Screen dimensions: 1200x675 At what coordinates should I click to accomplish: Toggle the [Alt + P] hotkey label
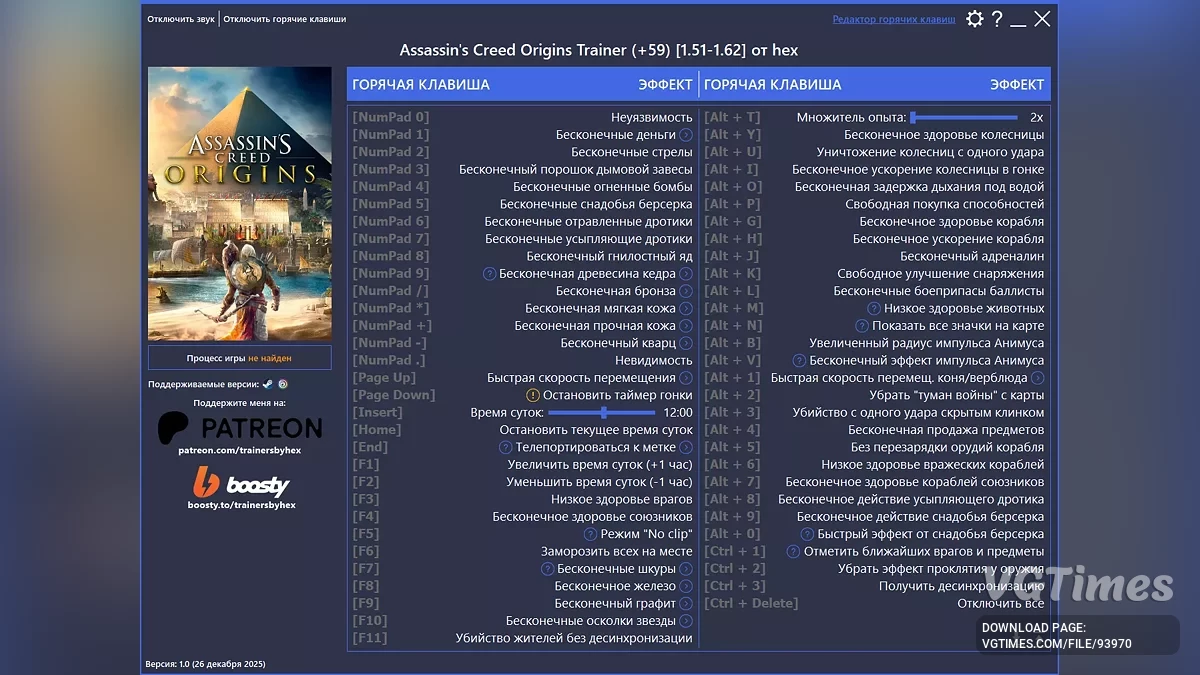(x=732, y=204)
